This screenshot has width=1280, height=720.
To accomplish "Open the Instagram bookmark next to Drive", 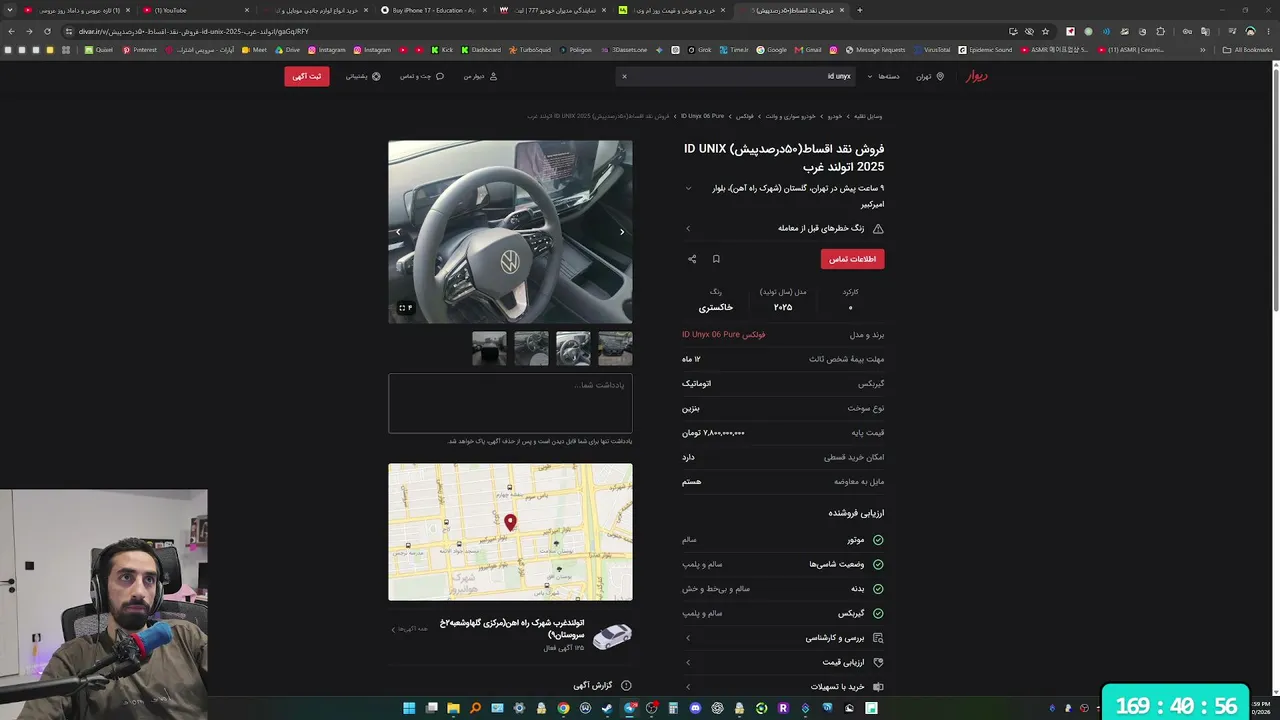I will point(327,50).
